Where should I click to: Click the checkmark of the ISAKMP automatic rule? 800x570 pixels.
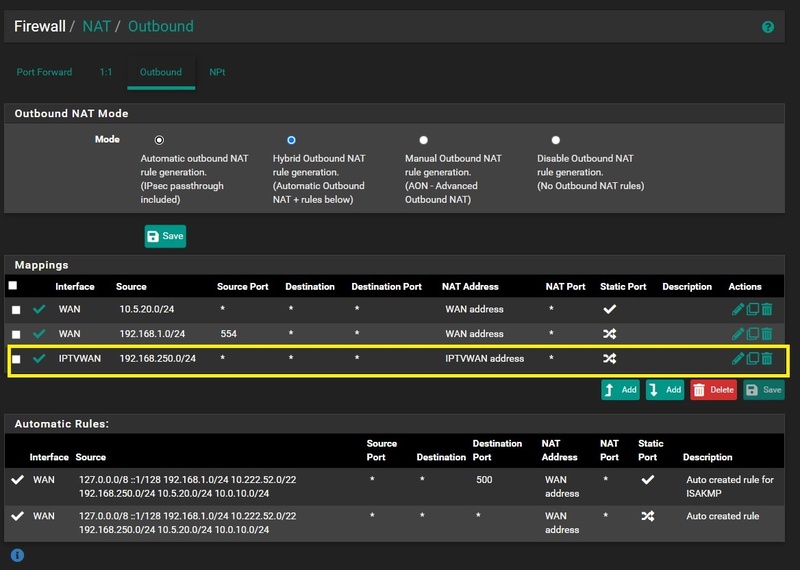coord(18,480)
